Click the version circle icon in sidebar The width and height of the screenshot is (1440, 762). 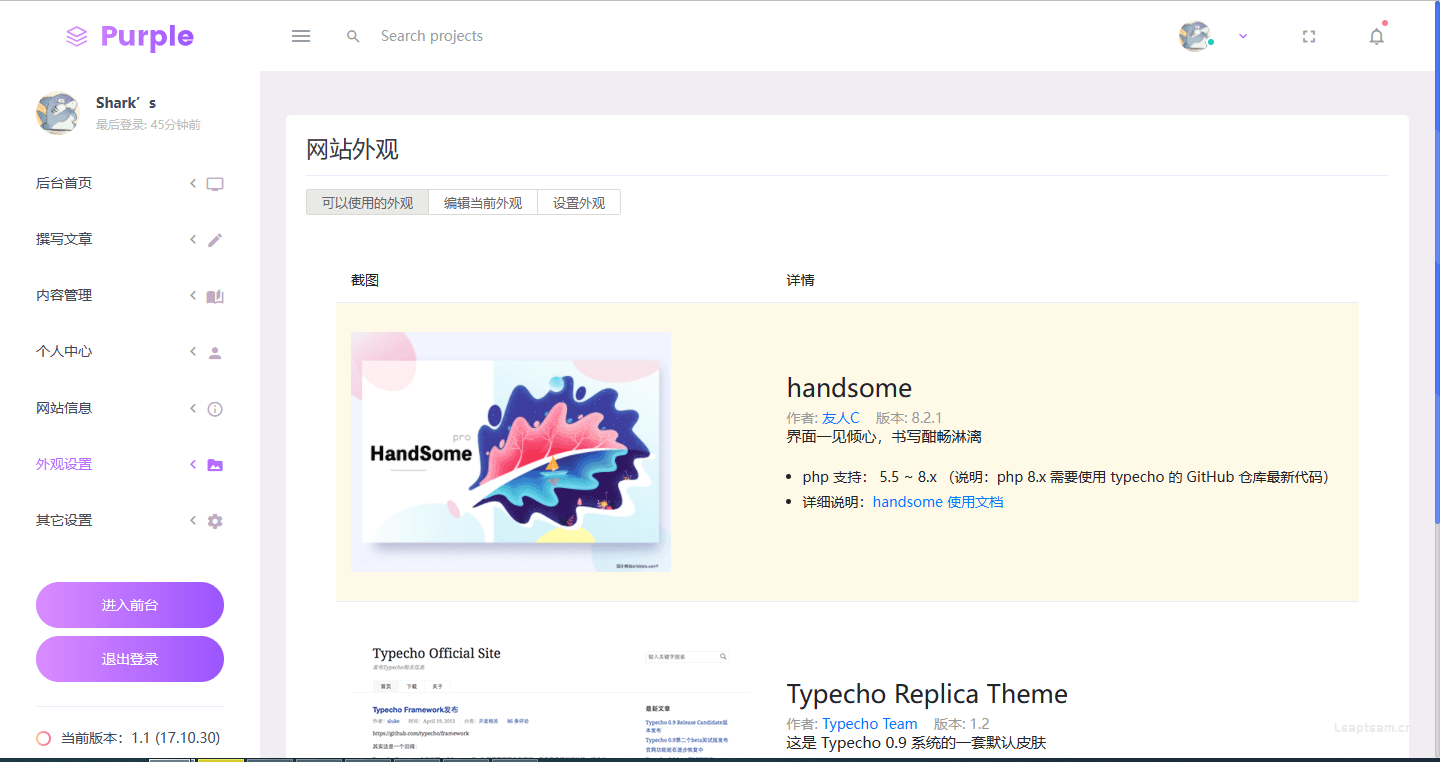(x=43, y=738)
